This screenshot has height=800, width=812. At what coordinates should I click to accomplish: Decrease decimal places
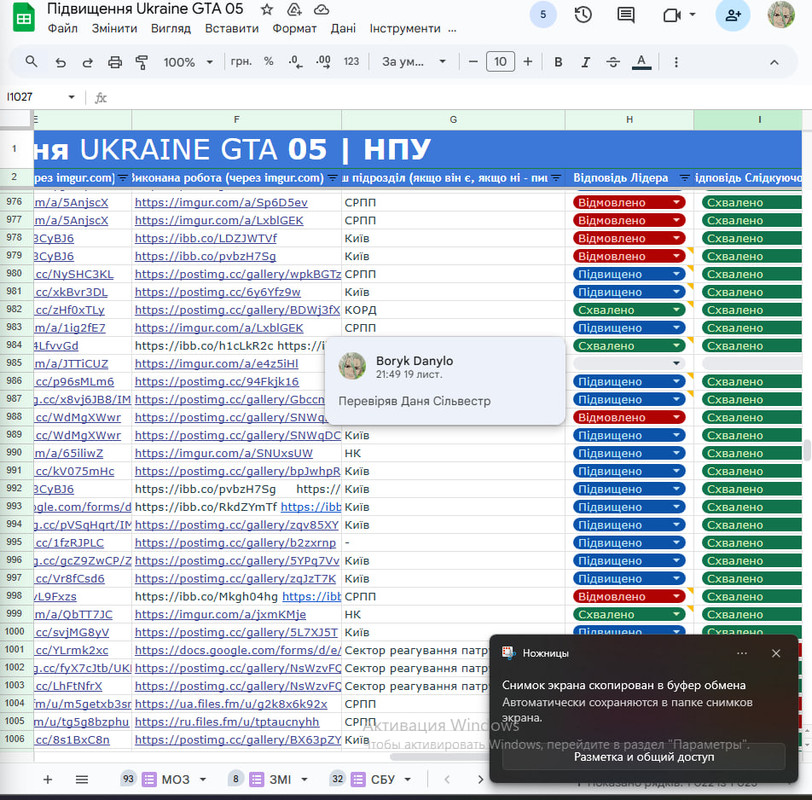click(x=295, y=62)
